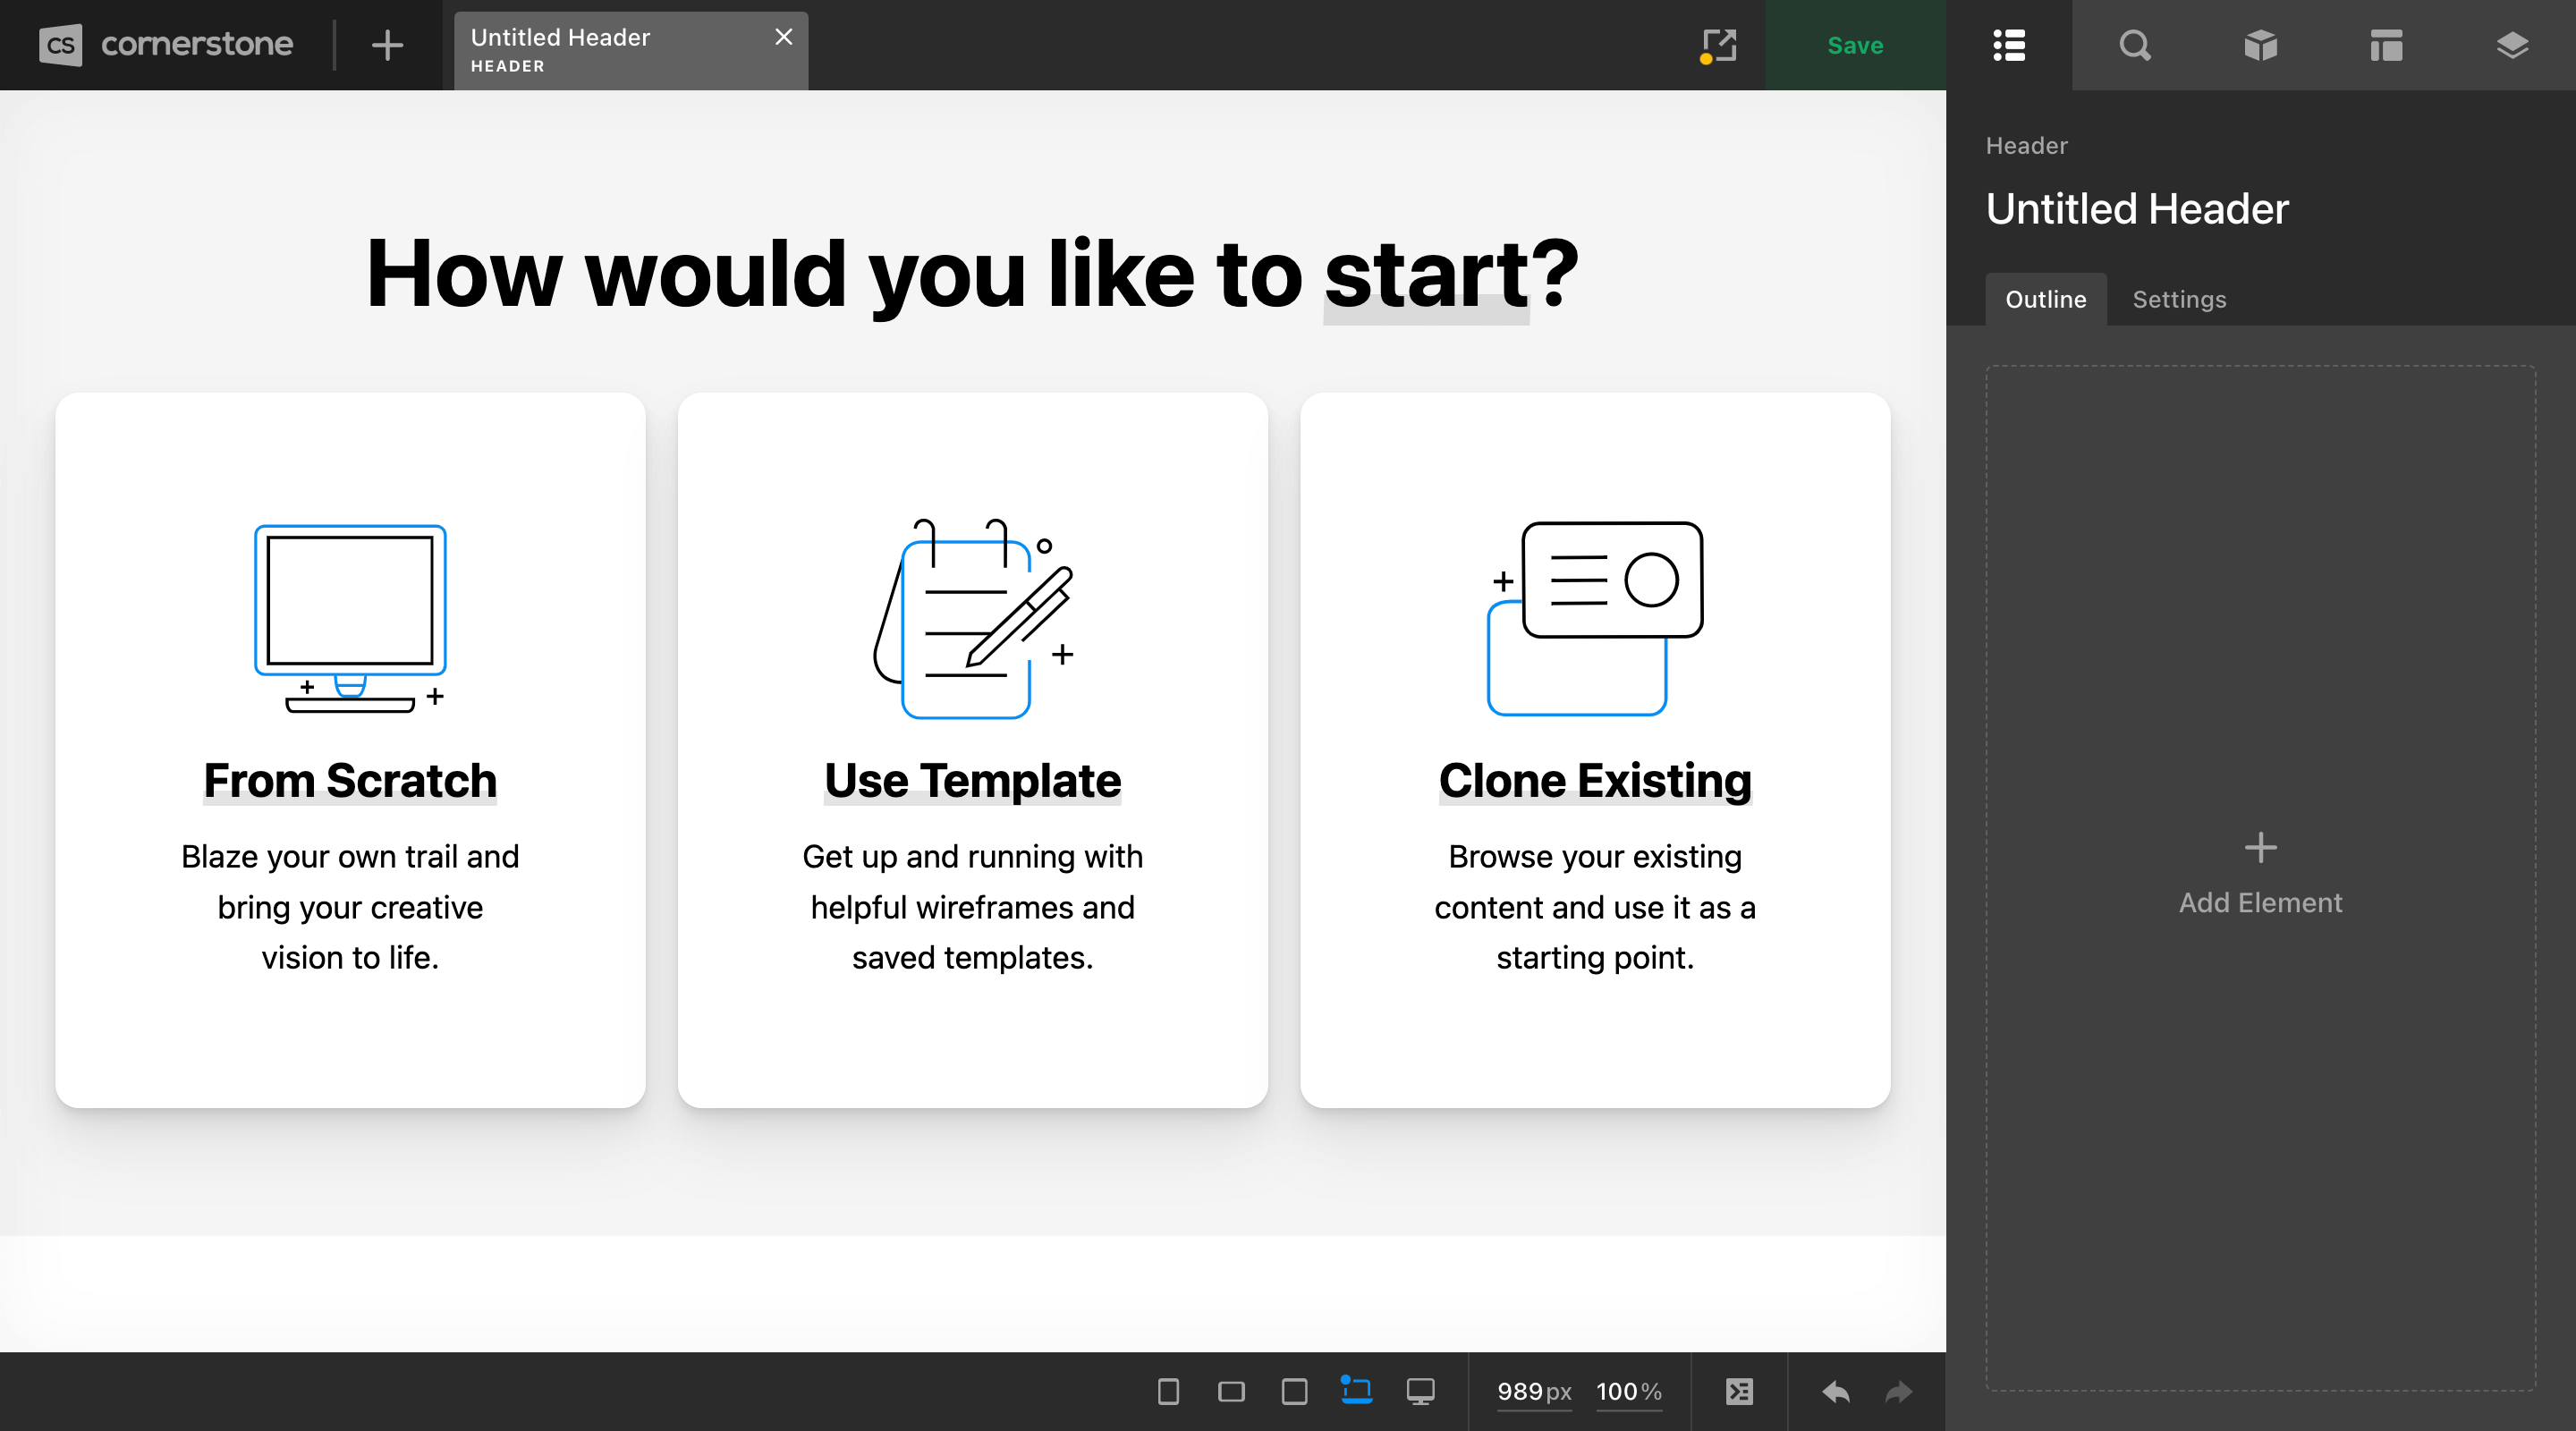
Task: Click the Cornerstone app logo icon
Action: (60, 47)
